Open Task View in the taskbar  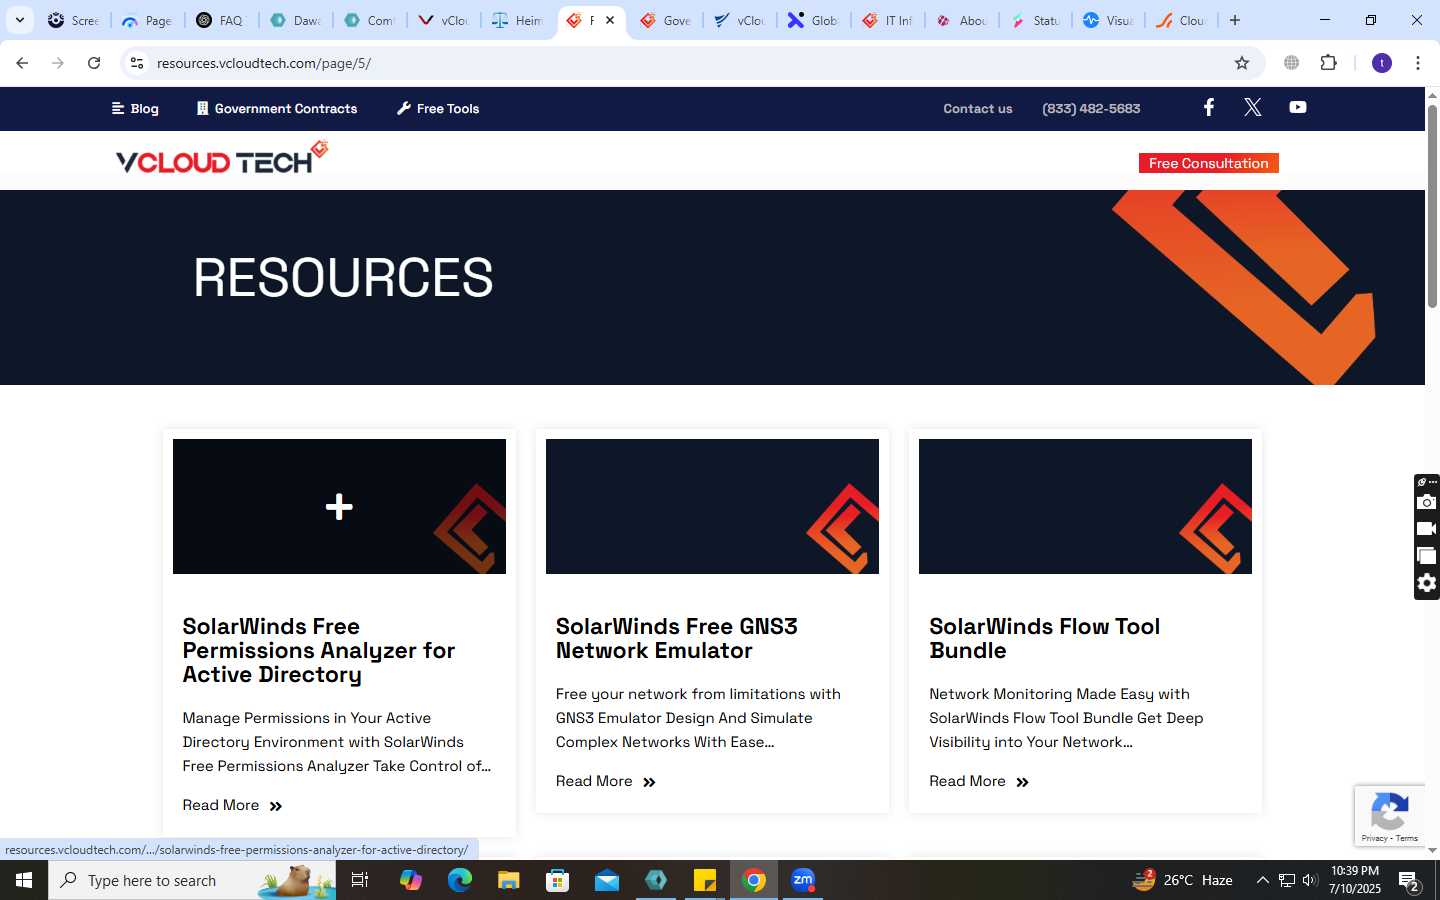360,880
